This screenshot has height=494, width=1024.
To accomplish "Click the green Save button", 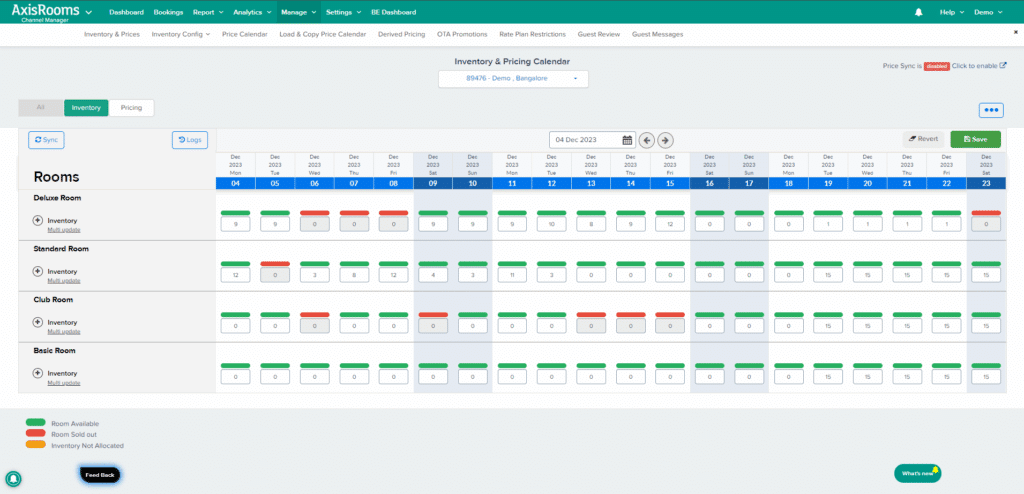I will [x=975, y=139].
